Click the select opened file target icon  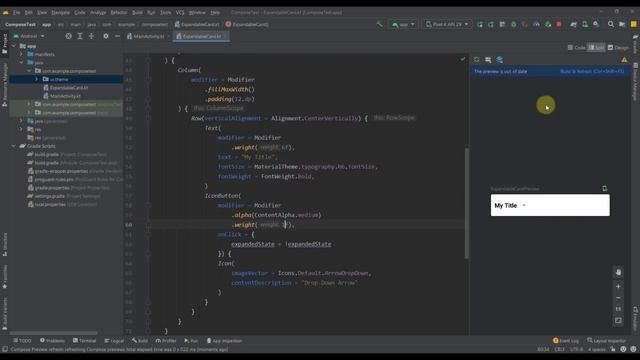(x=69, y=36)
